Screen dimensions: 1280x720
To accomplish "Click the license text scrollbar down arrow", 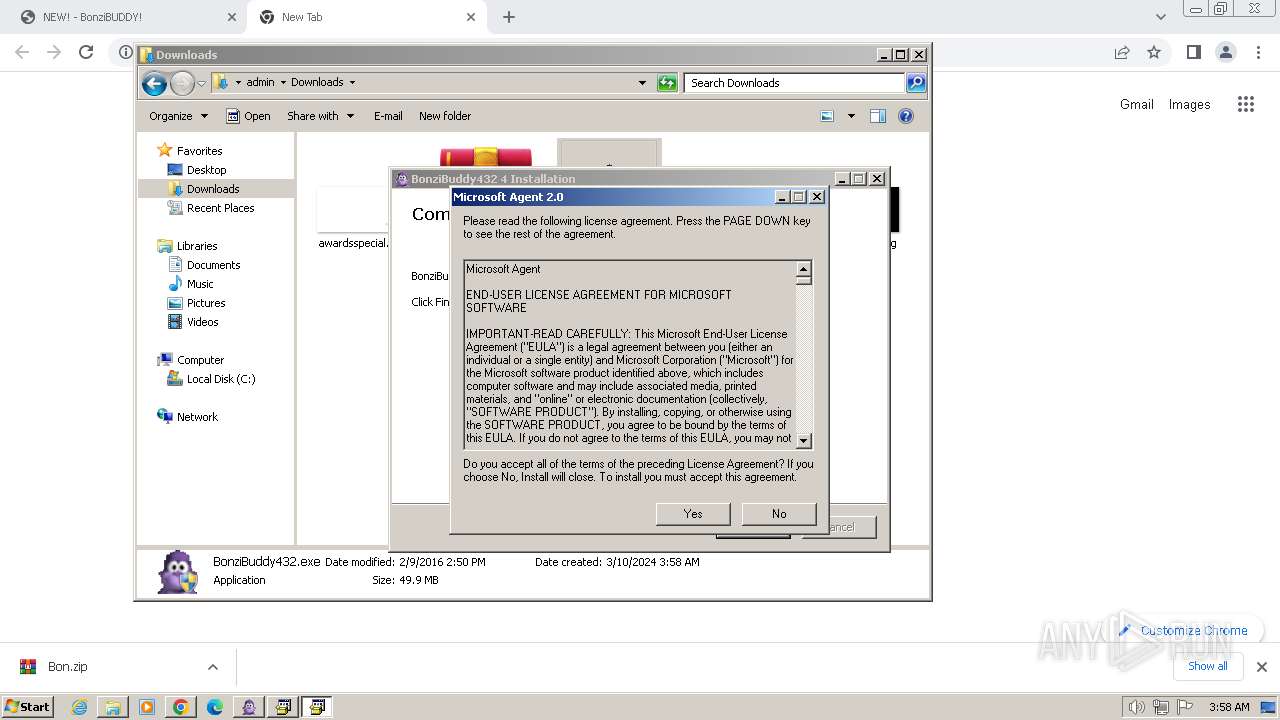I will click(803, 440).
